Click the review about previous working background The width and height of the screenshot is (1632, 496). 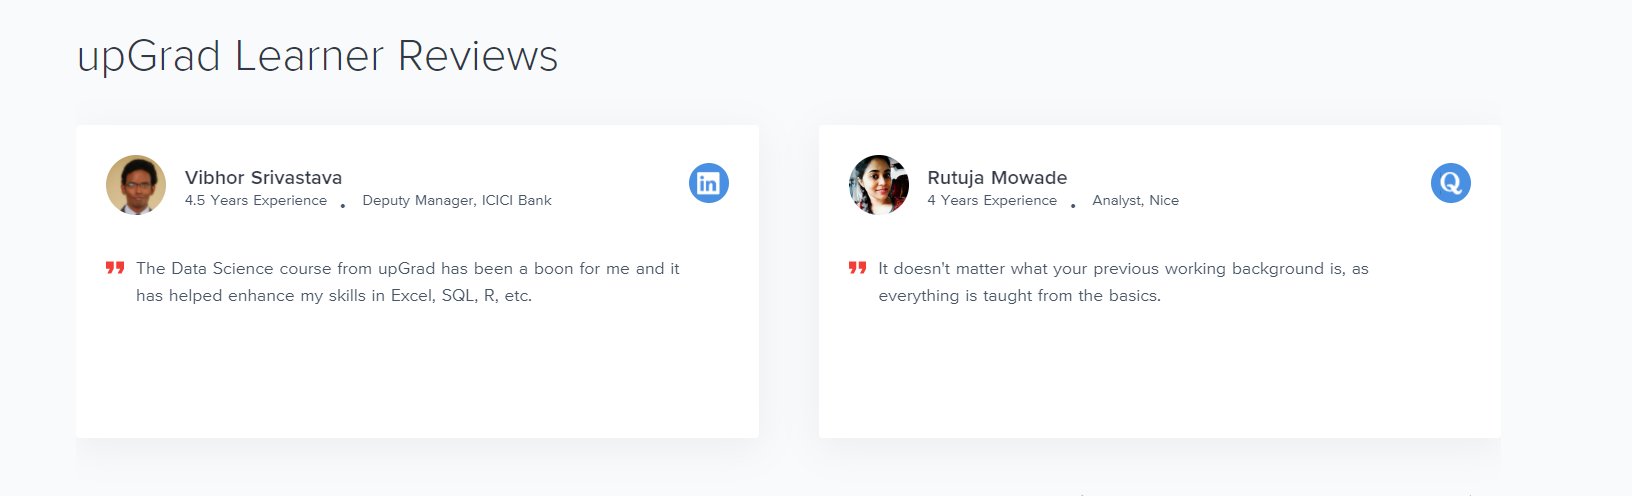[1123, 282]
